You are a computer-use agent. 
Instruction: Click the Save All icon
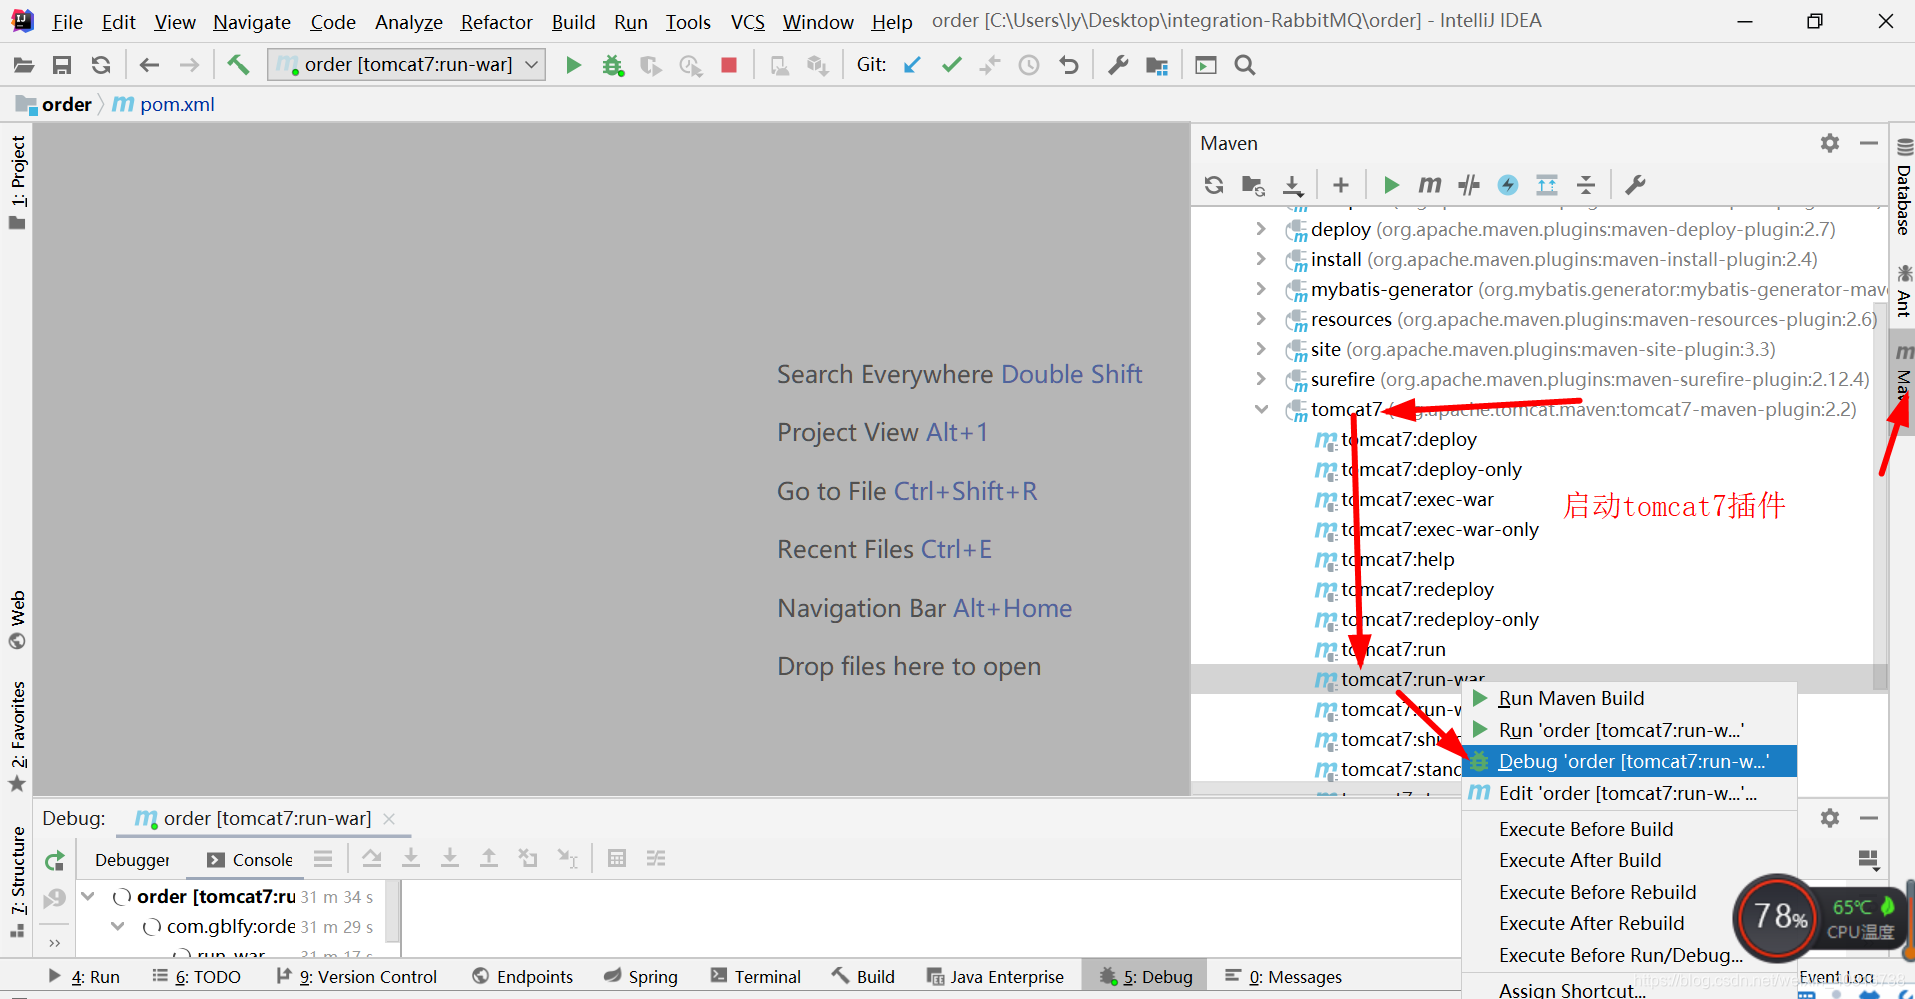[x=62, y=65]
